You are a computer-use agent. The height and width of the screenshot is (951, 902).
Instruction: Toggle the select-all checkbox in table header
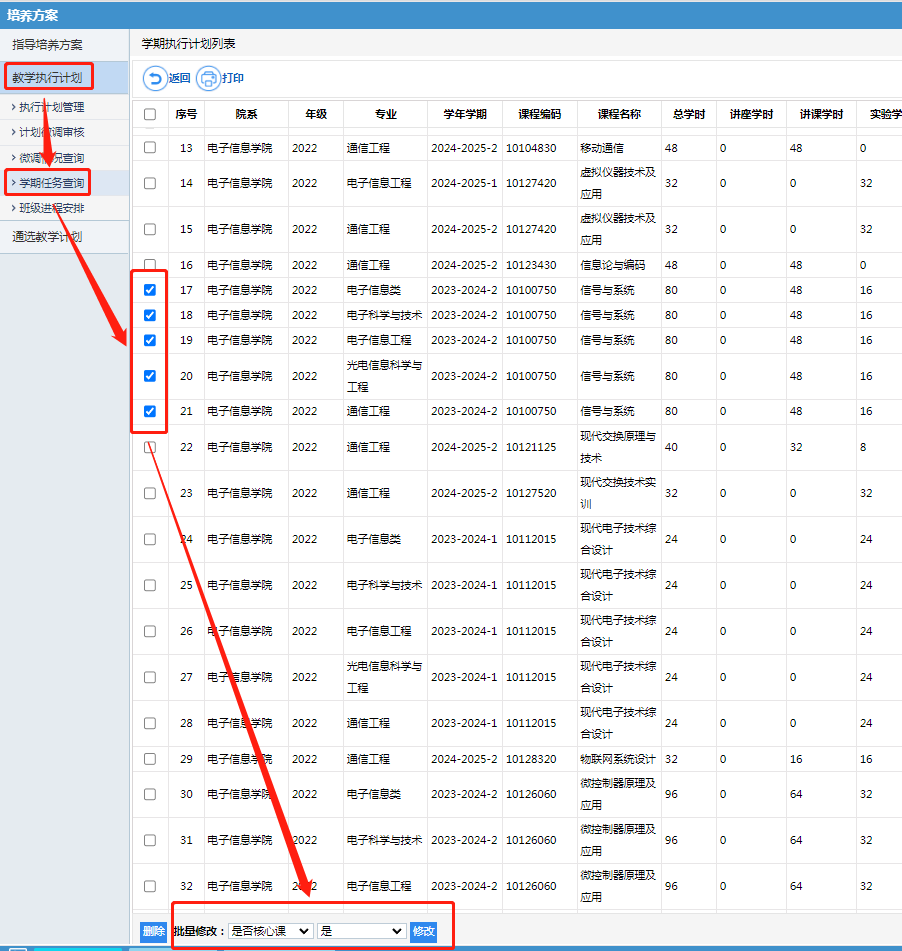150,115
